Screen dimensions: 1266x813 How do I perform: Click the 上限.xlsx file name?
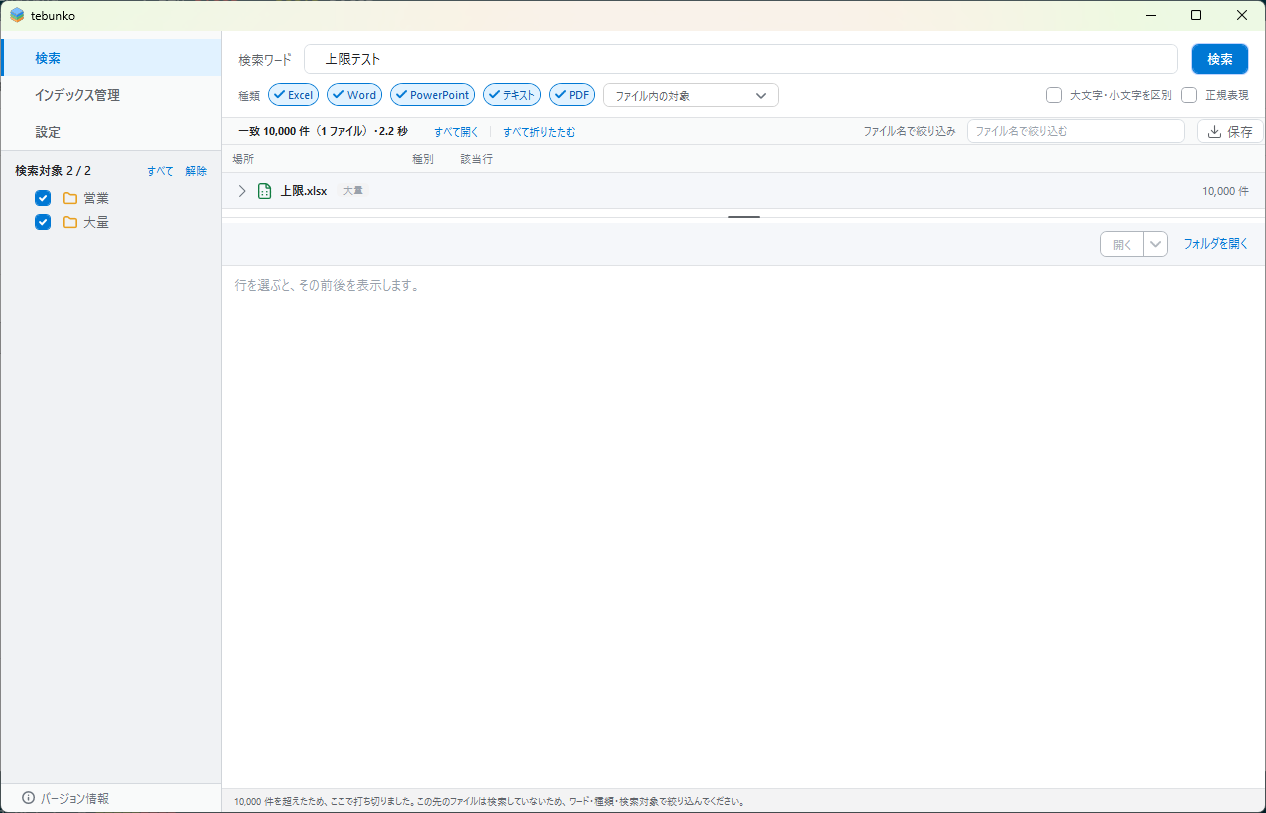click(304, 191)
